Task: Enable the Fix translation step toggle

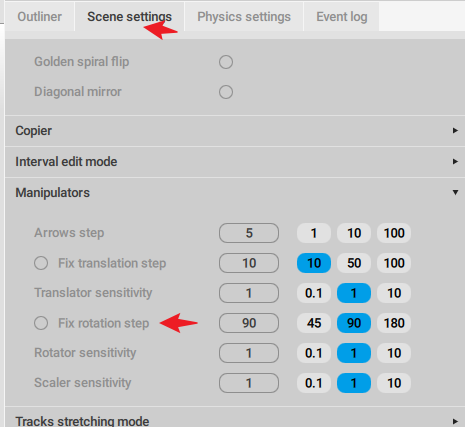Action: 41,263
